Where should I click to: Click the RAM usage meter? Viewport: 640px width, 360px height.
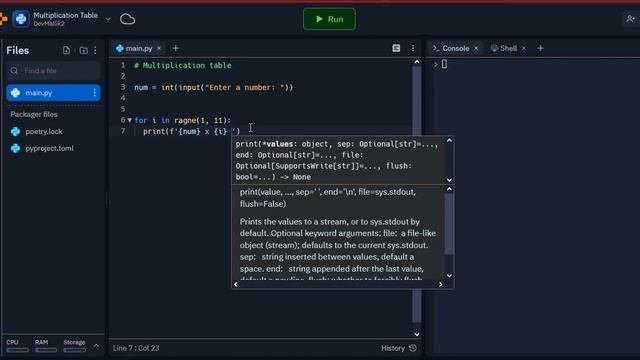[x=46, y=345]
